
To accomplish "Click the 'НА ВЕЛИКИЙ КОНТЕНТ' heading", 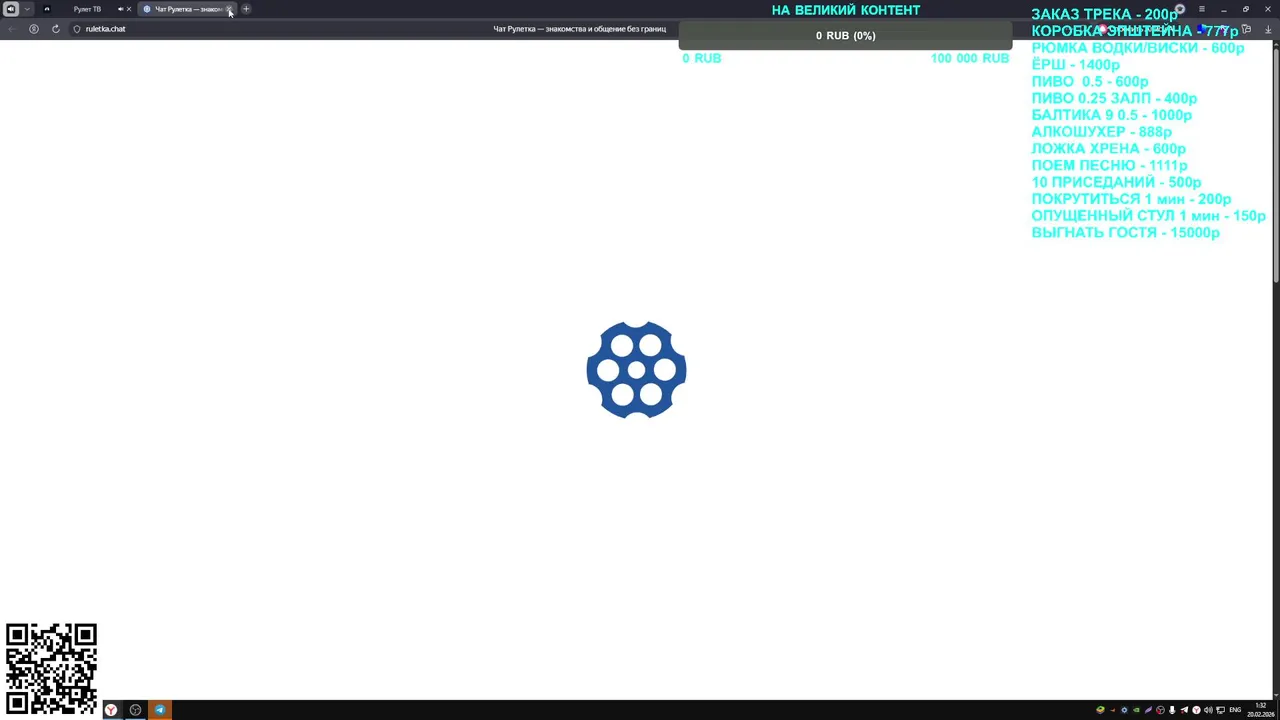I will (x=846, y=10).
